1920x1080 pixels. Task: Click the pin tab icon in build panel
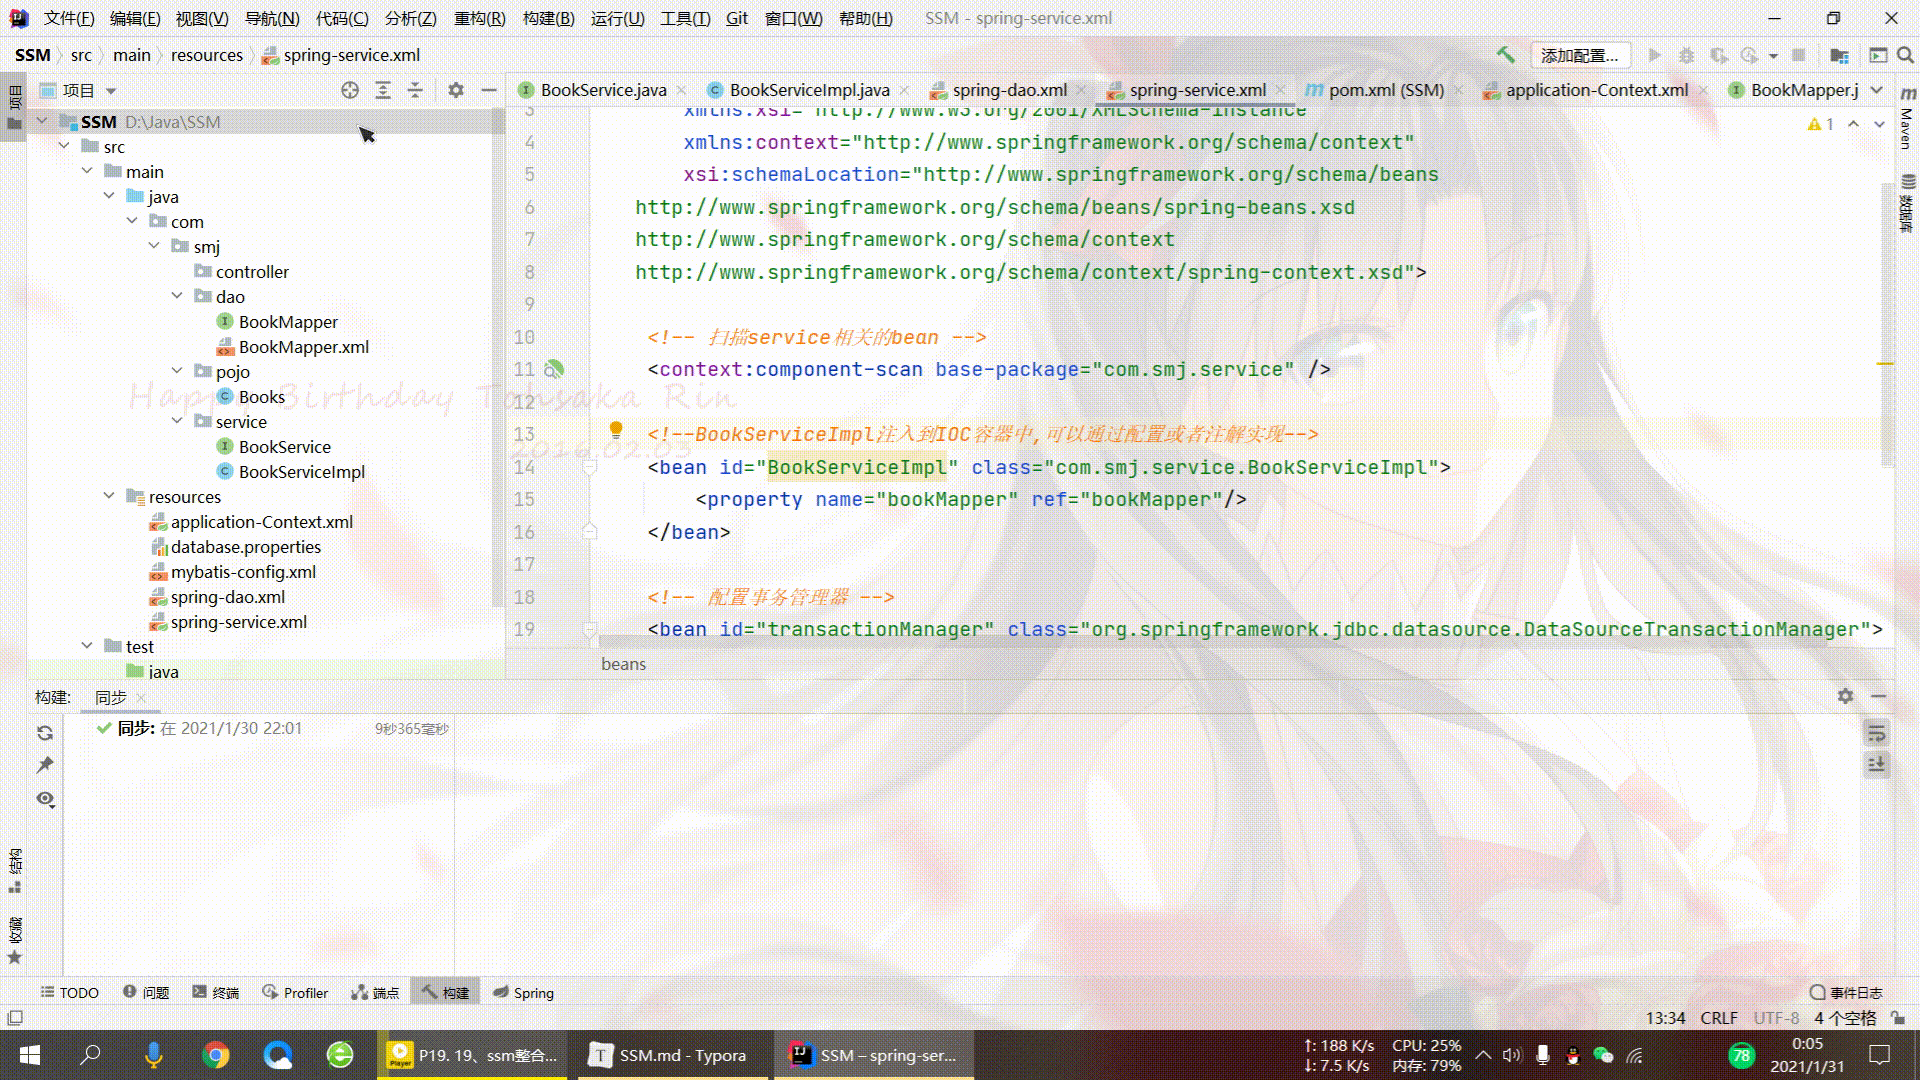[x=45, y=765]
